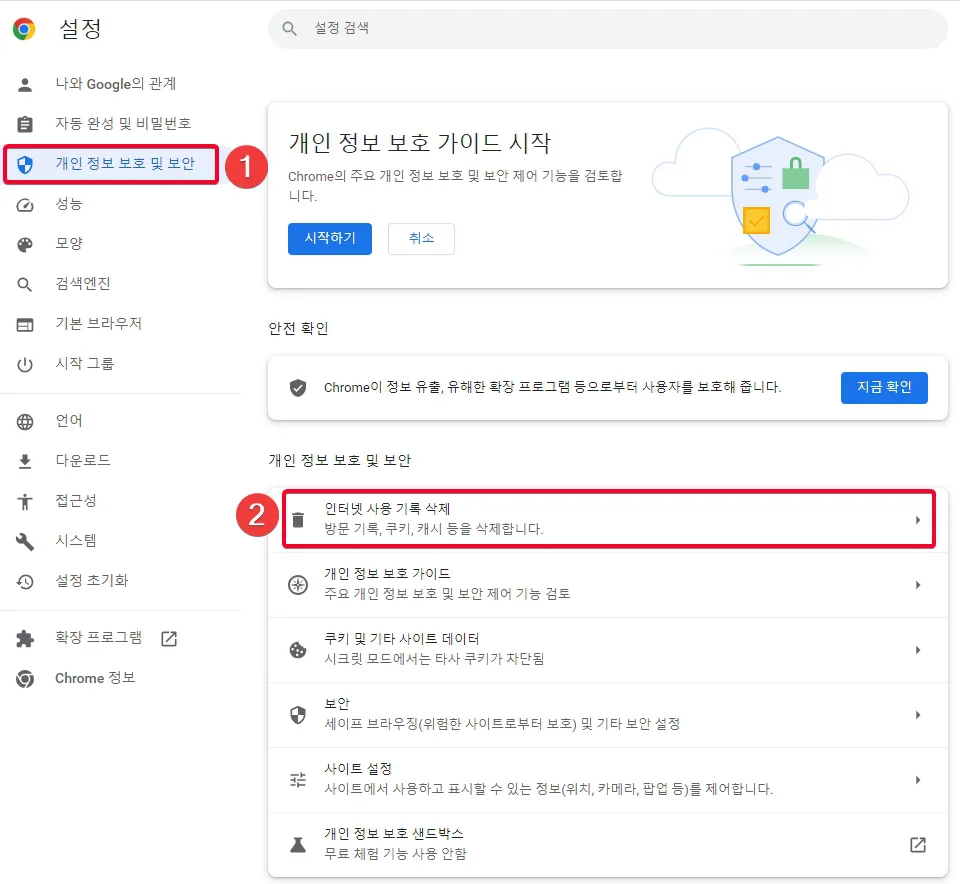Click the magnifier icon for 검색엔진
This screenshot has width=960, height=884.
[24, 284]
